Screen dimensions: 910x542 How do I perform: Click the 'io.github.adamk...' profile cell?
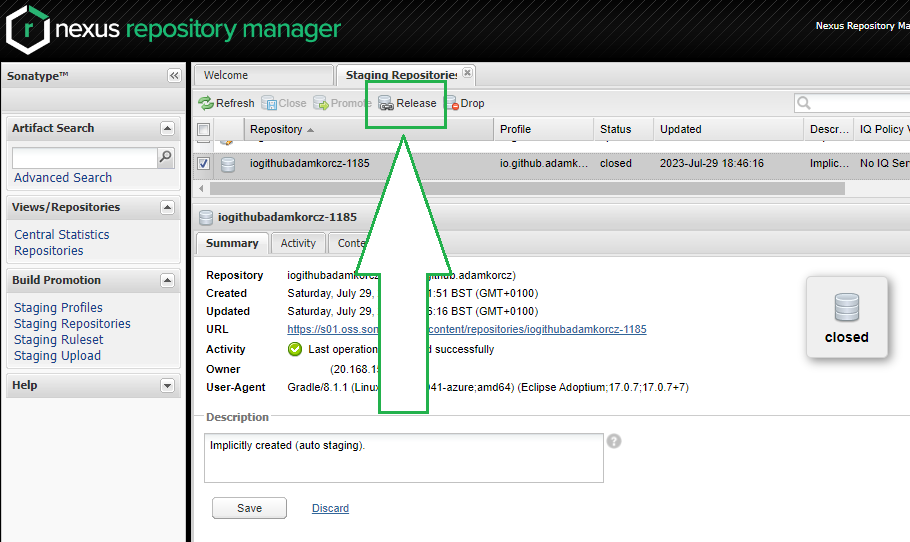(x=544, y=164)
